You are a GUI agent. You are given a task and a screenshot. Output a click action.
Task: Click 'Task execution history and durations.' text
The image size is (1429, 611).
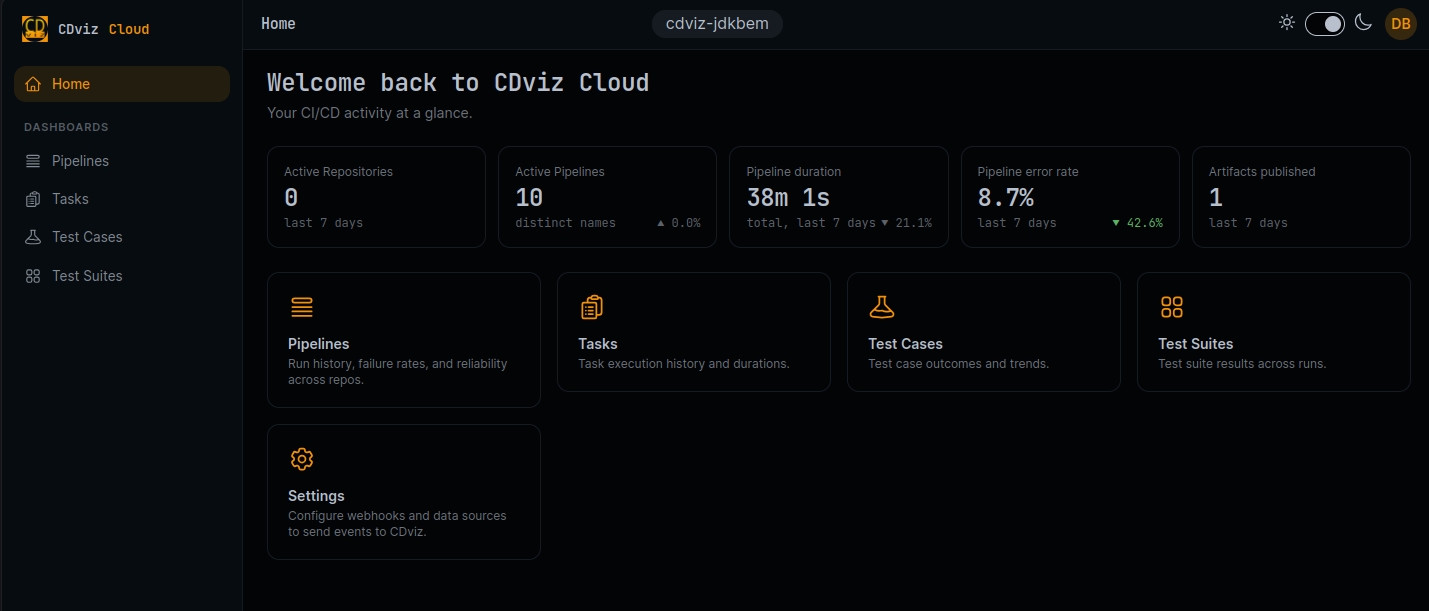pos(684,364)
